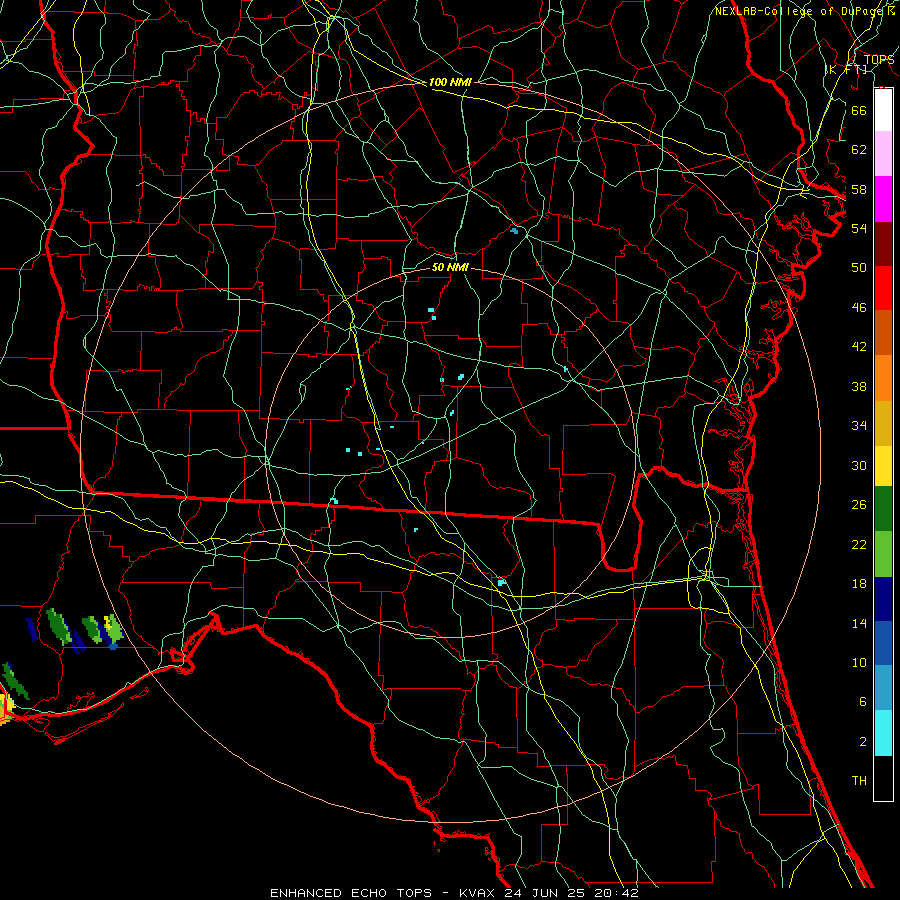Click the '100 NMI' range ring label

[450, 83]
